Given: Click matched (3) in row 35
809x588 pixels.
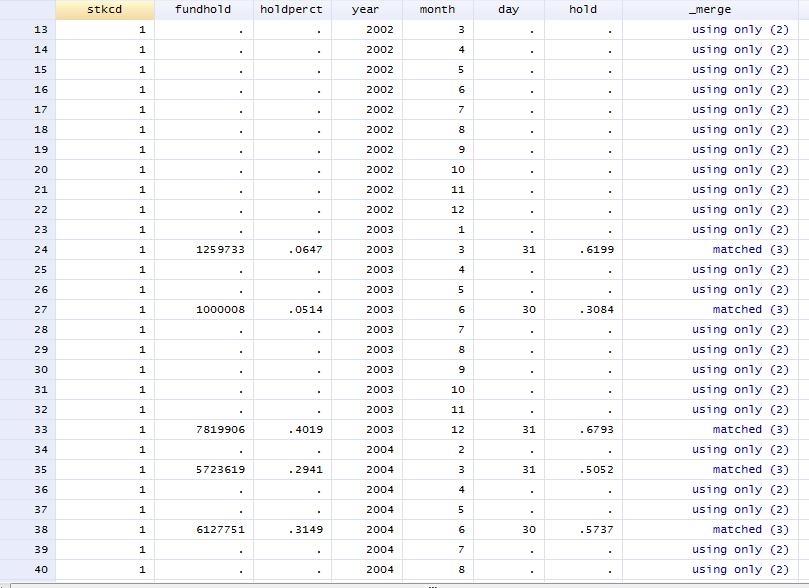Looking at the screenshot, I should pyautogui.click(x=751, y=470).
